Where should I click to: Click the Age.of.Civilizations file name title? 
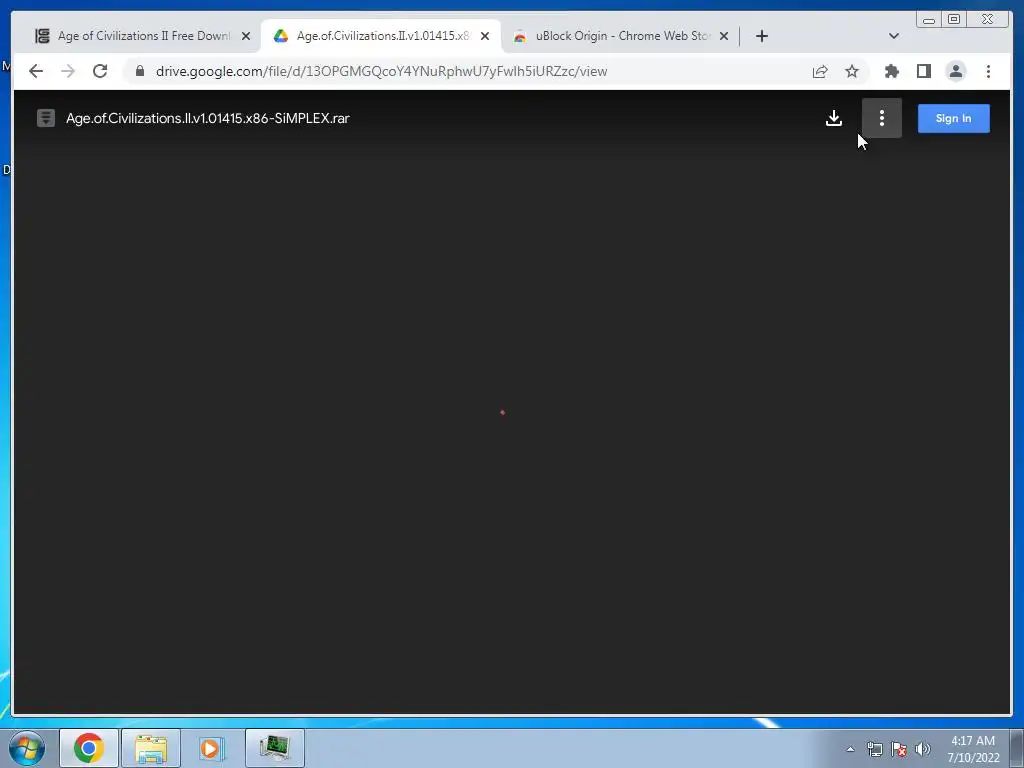pyautogui.click(x=208, y=118)
